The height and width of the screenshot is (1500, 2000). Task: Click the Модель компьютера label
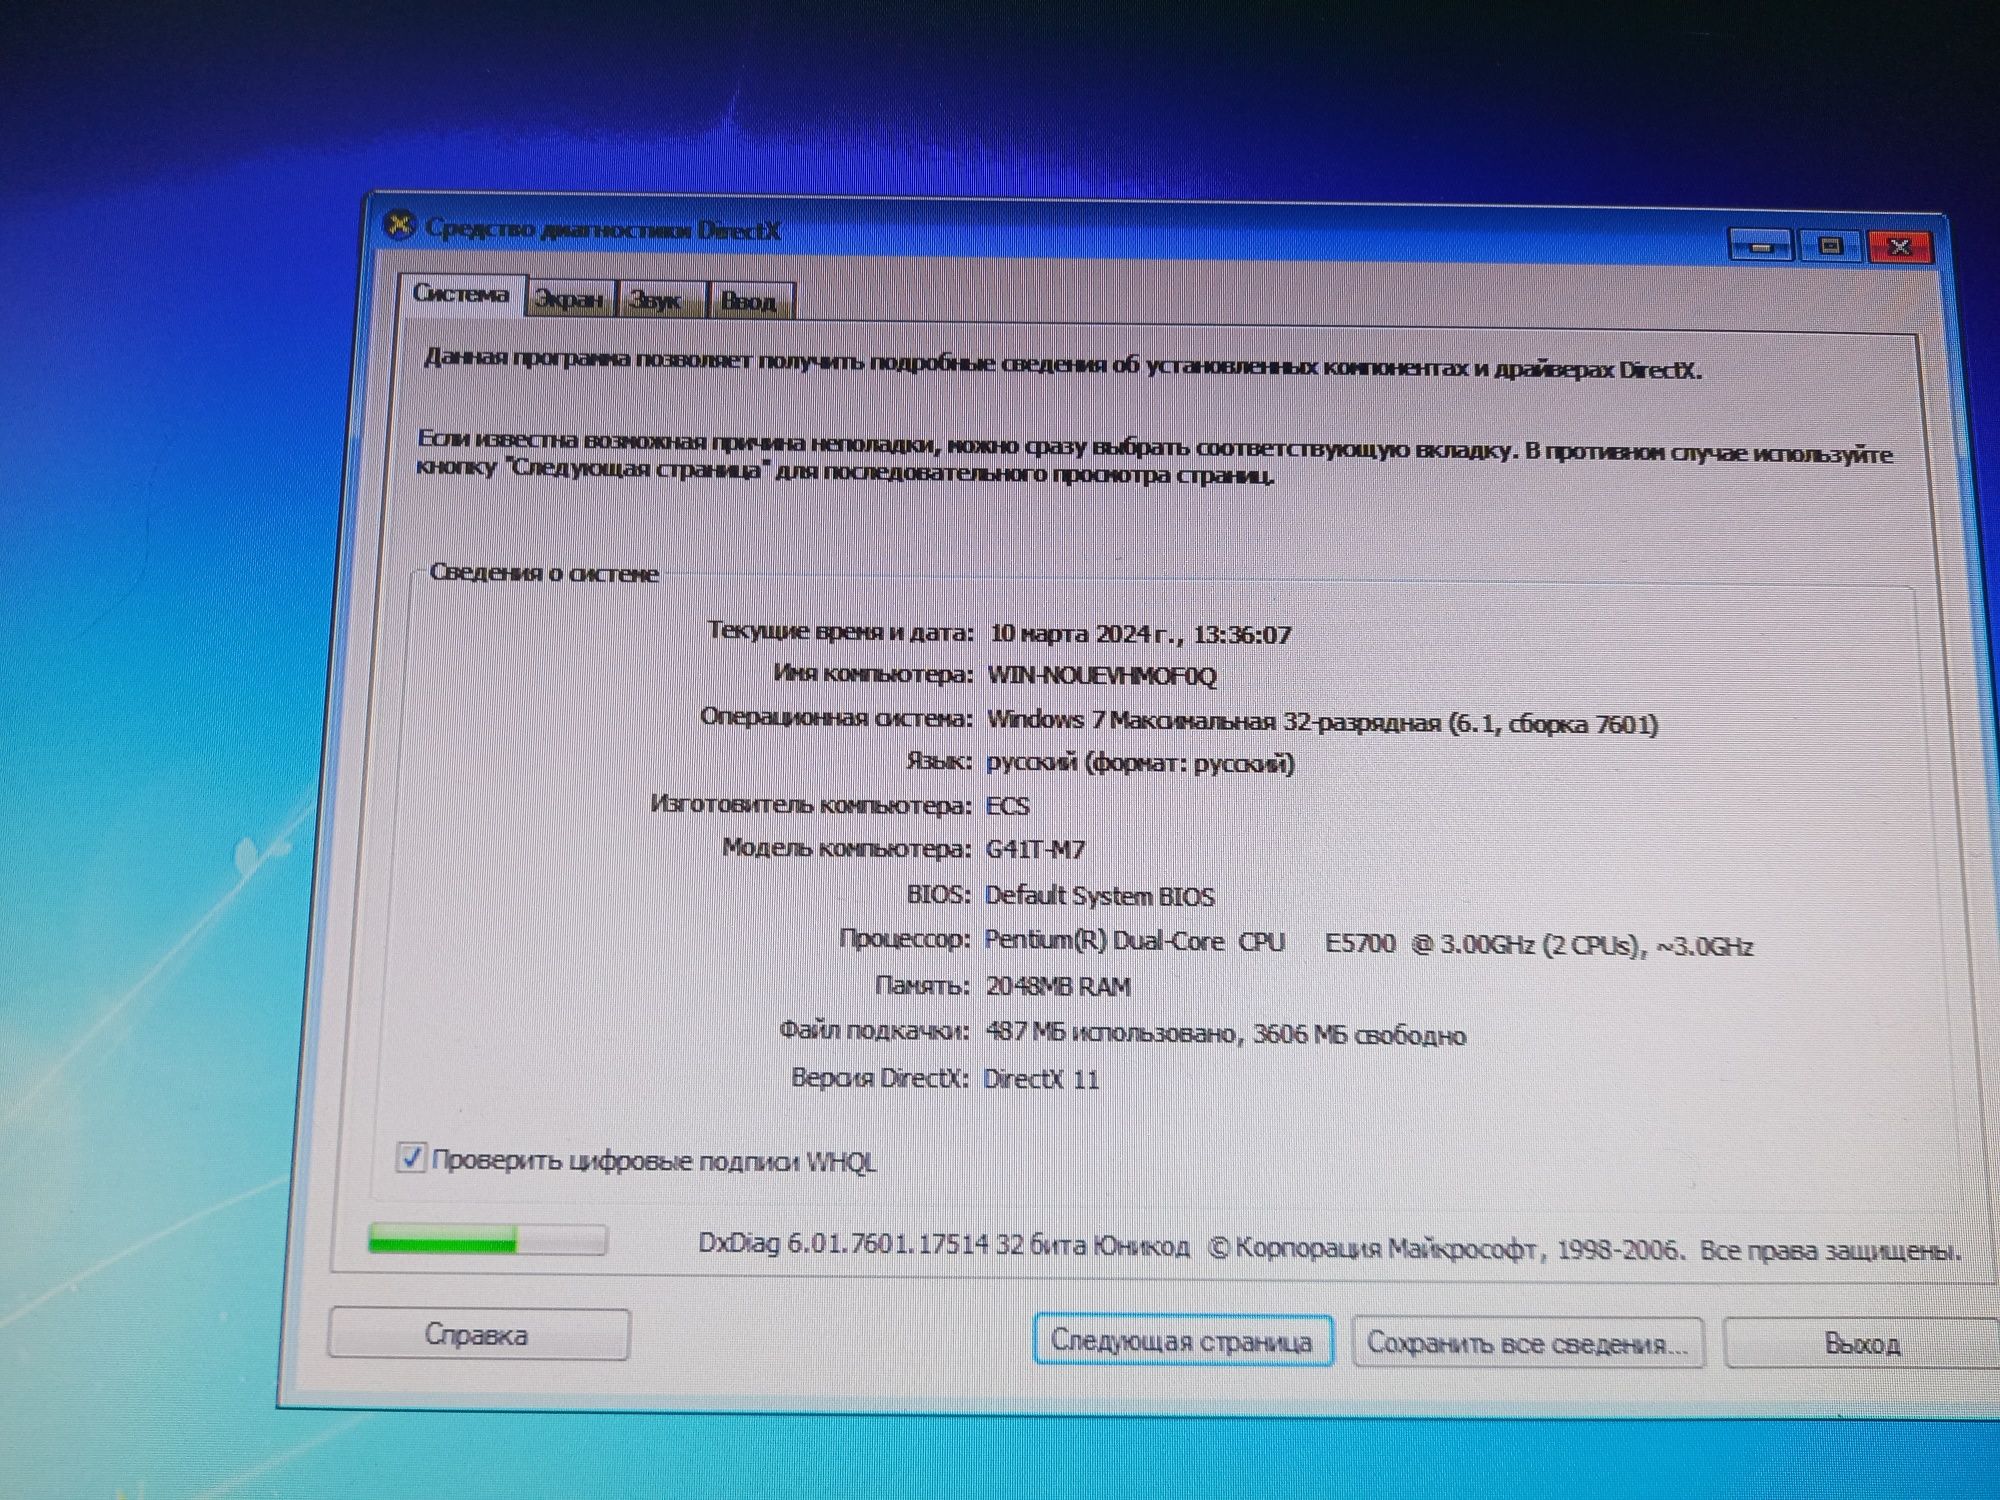846,848
